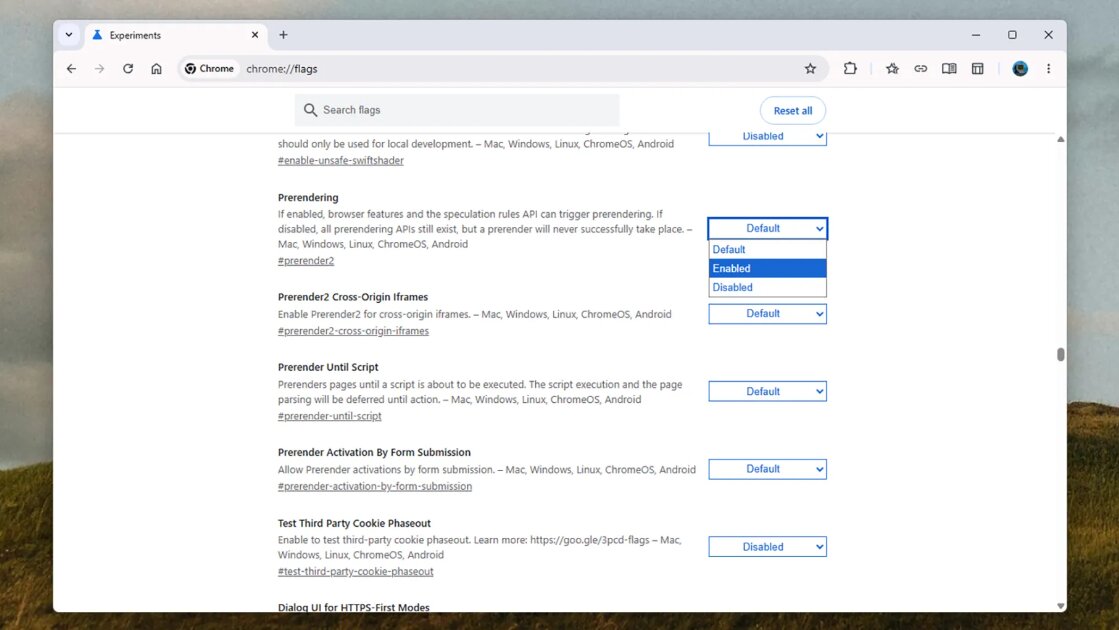The height and width of the screenshot is (630, 1119).
Task: Bookmark this page with the star icon
Action: point(810,68)
